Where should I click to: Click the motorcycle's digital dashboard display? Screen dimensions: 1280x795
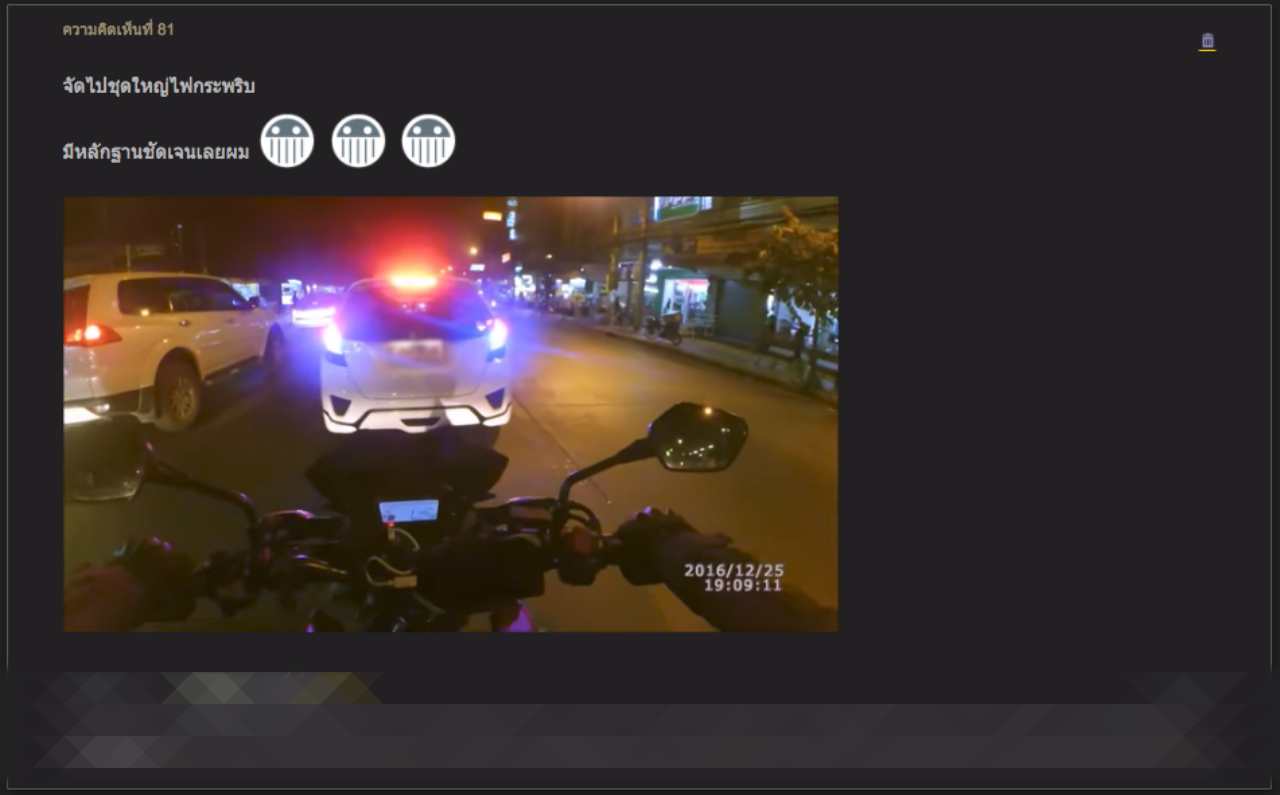[x=408, y=511]
